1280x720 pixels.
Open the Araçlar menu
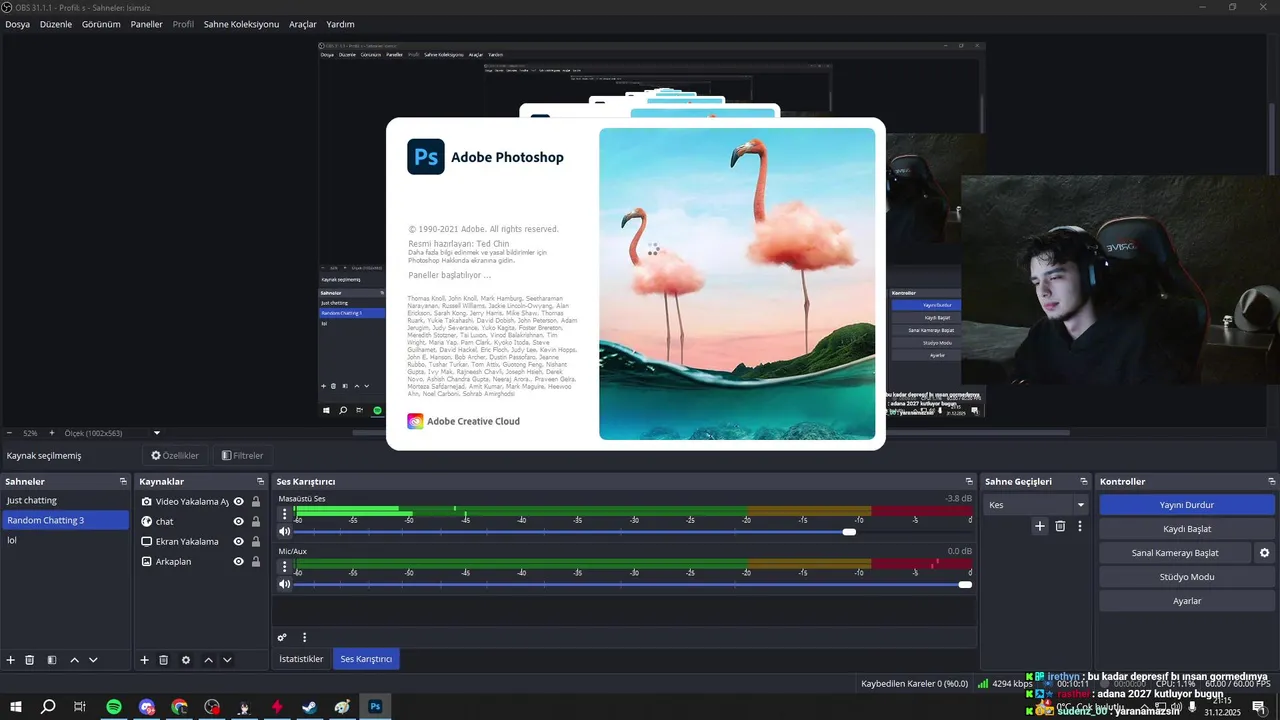click(303, 24)
